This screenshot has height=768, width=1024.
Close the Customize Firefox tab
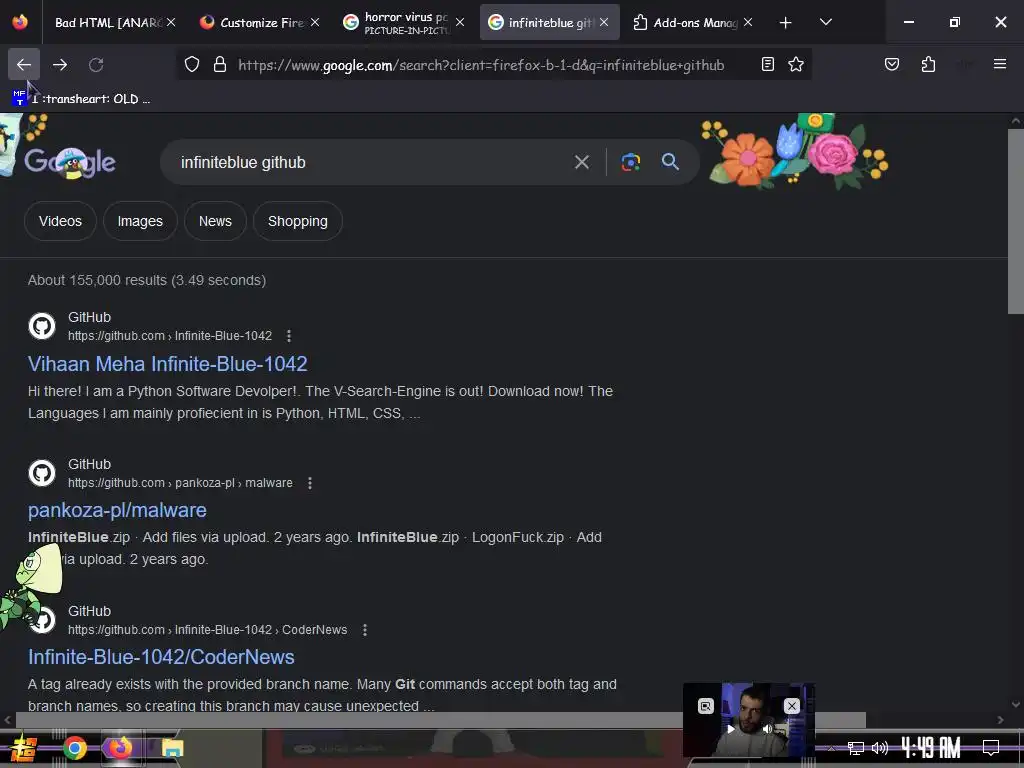tap(315, 22)
